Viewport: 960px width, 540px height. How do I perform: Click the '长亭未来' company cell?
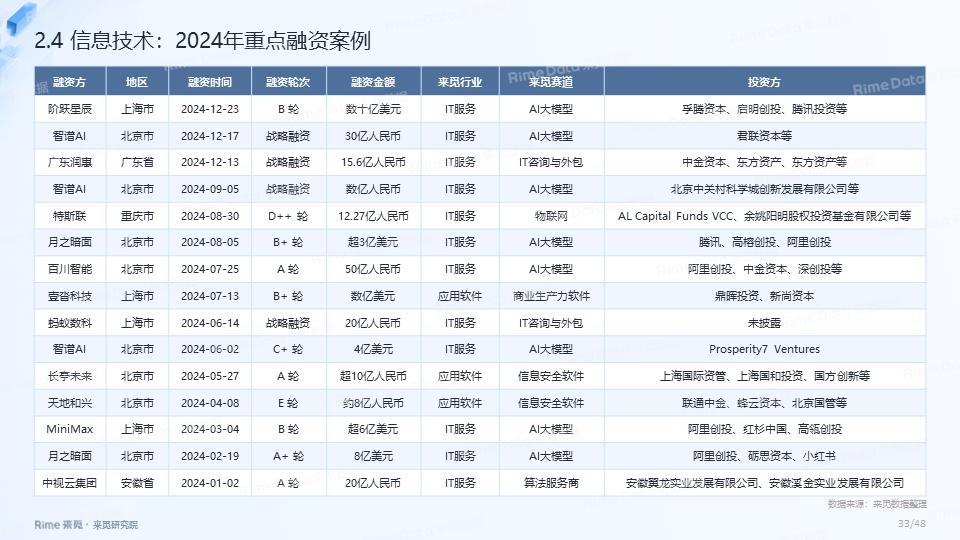tap(70, 377)
